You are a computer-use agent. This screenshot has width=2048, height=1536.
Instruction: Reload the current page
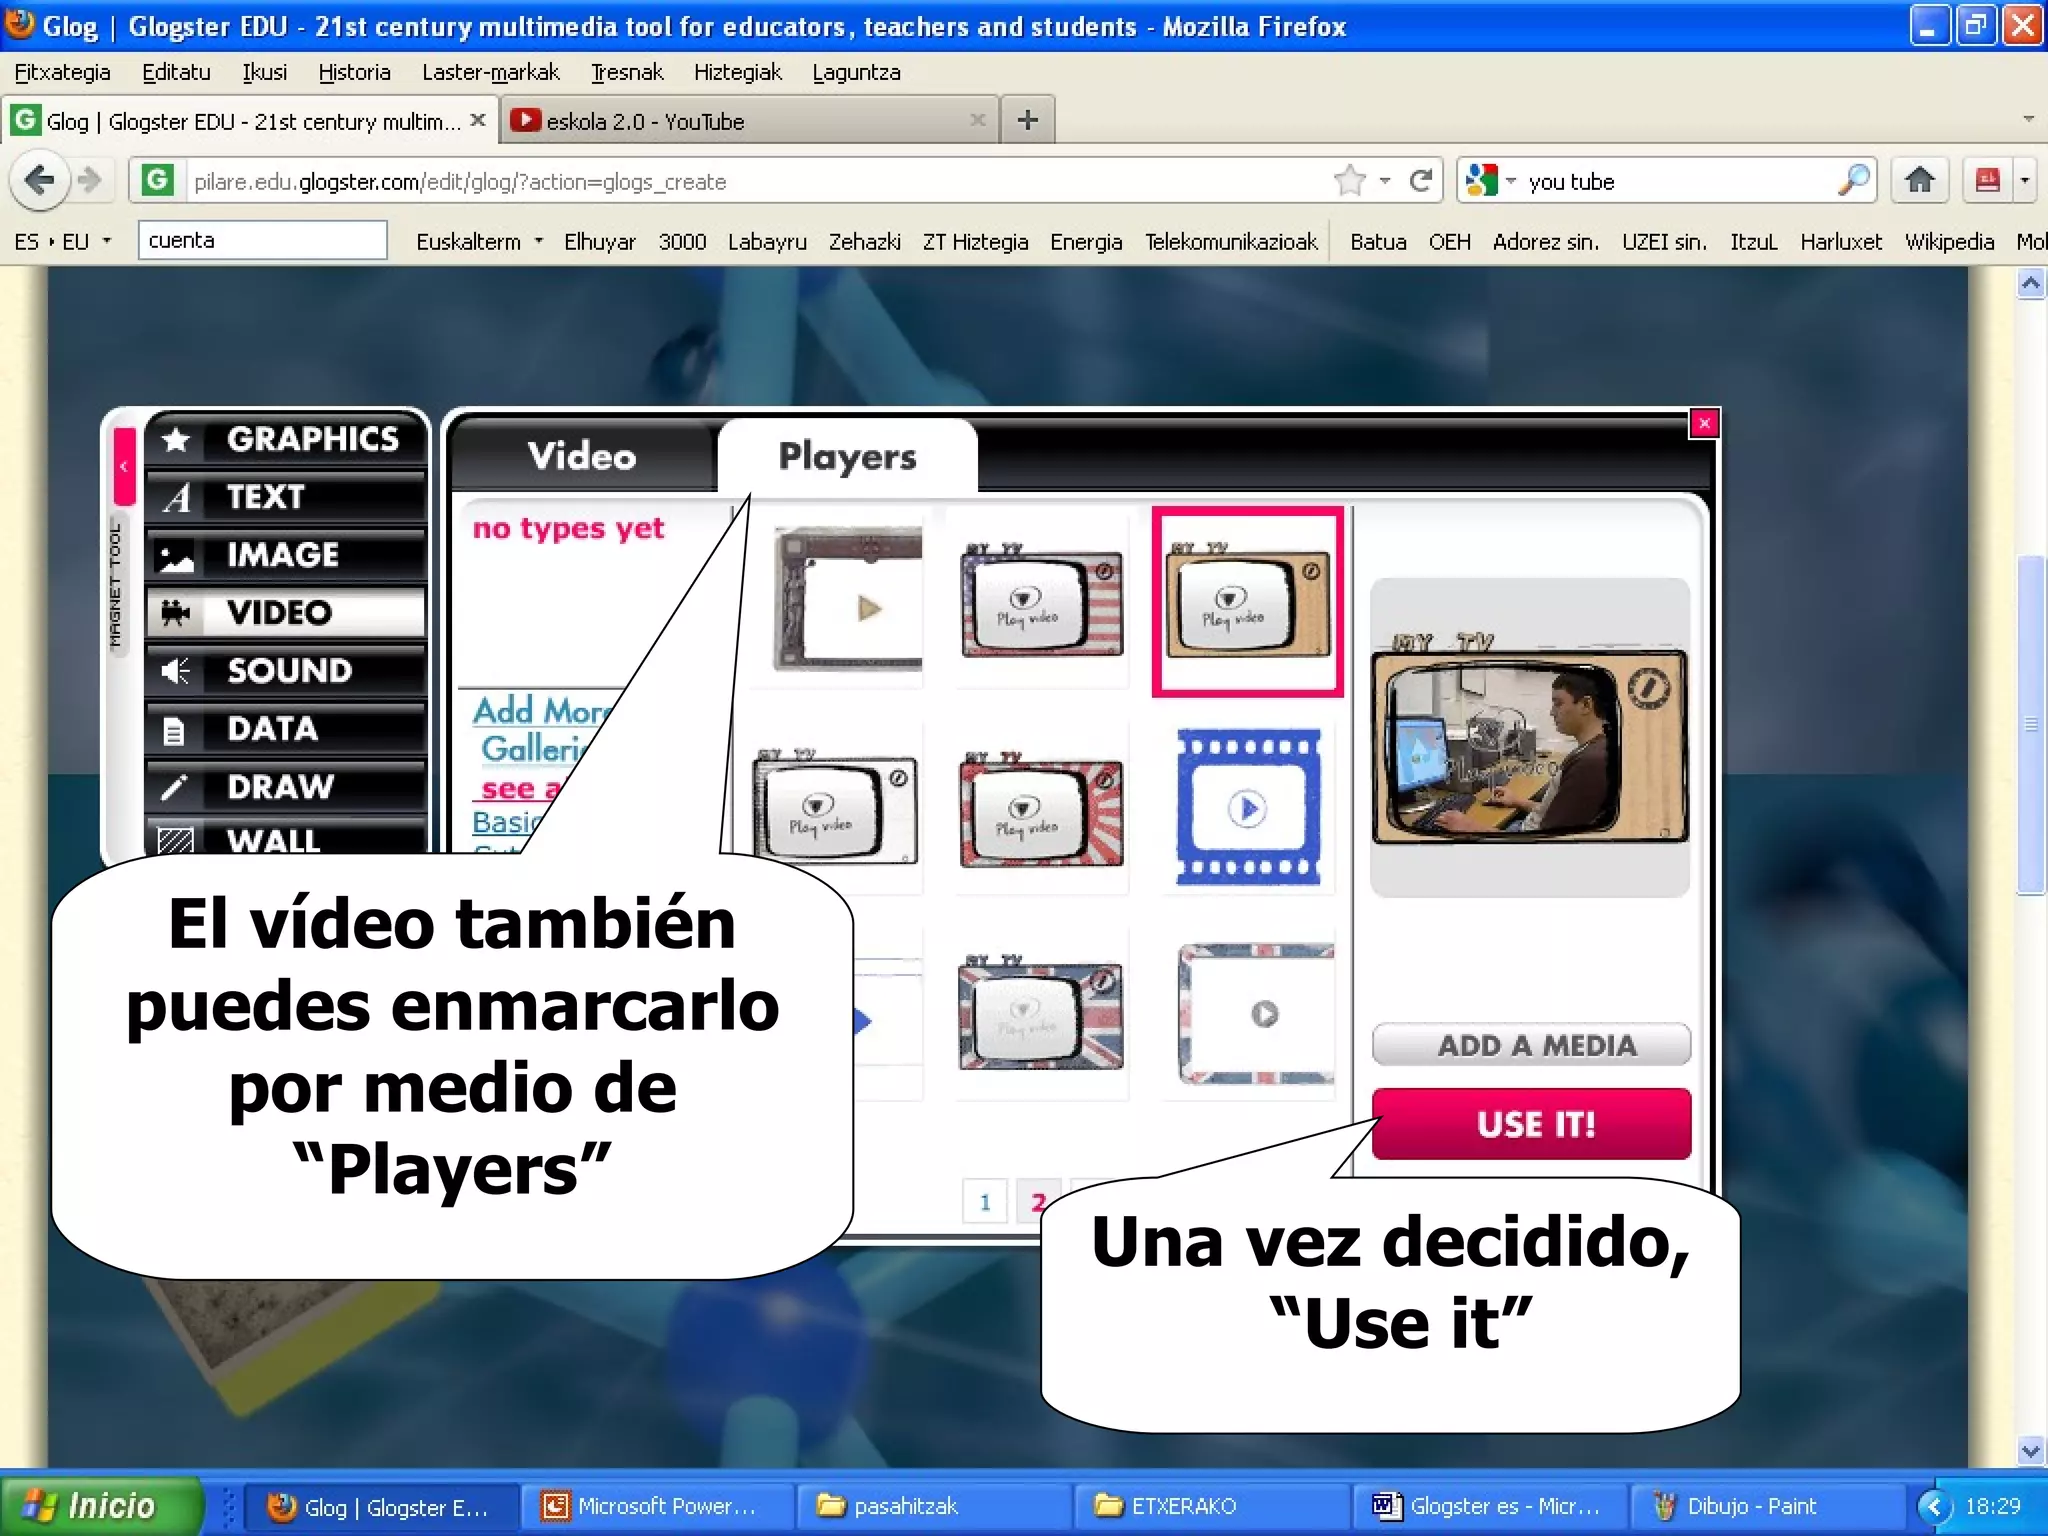pos(1420,181)
